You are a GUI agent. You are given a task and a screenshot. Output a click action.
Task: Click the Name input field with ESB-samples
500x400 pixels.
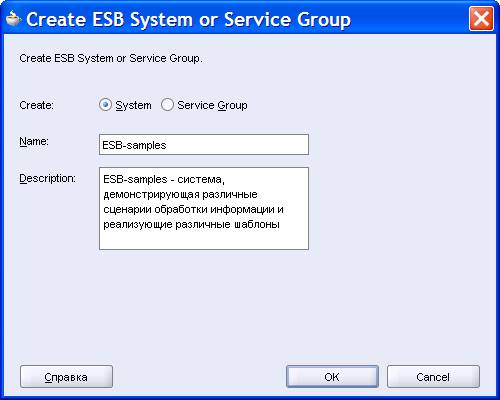204,145
